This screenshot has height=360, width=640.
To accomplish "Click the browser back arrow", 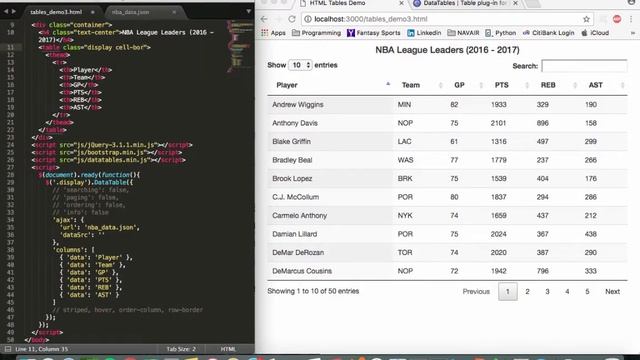I will tap(264, 19).
